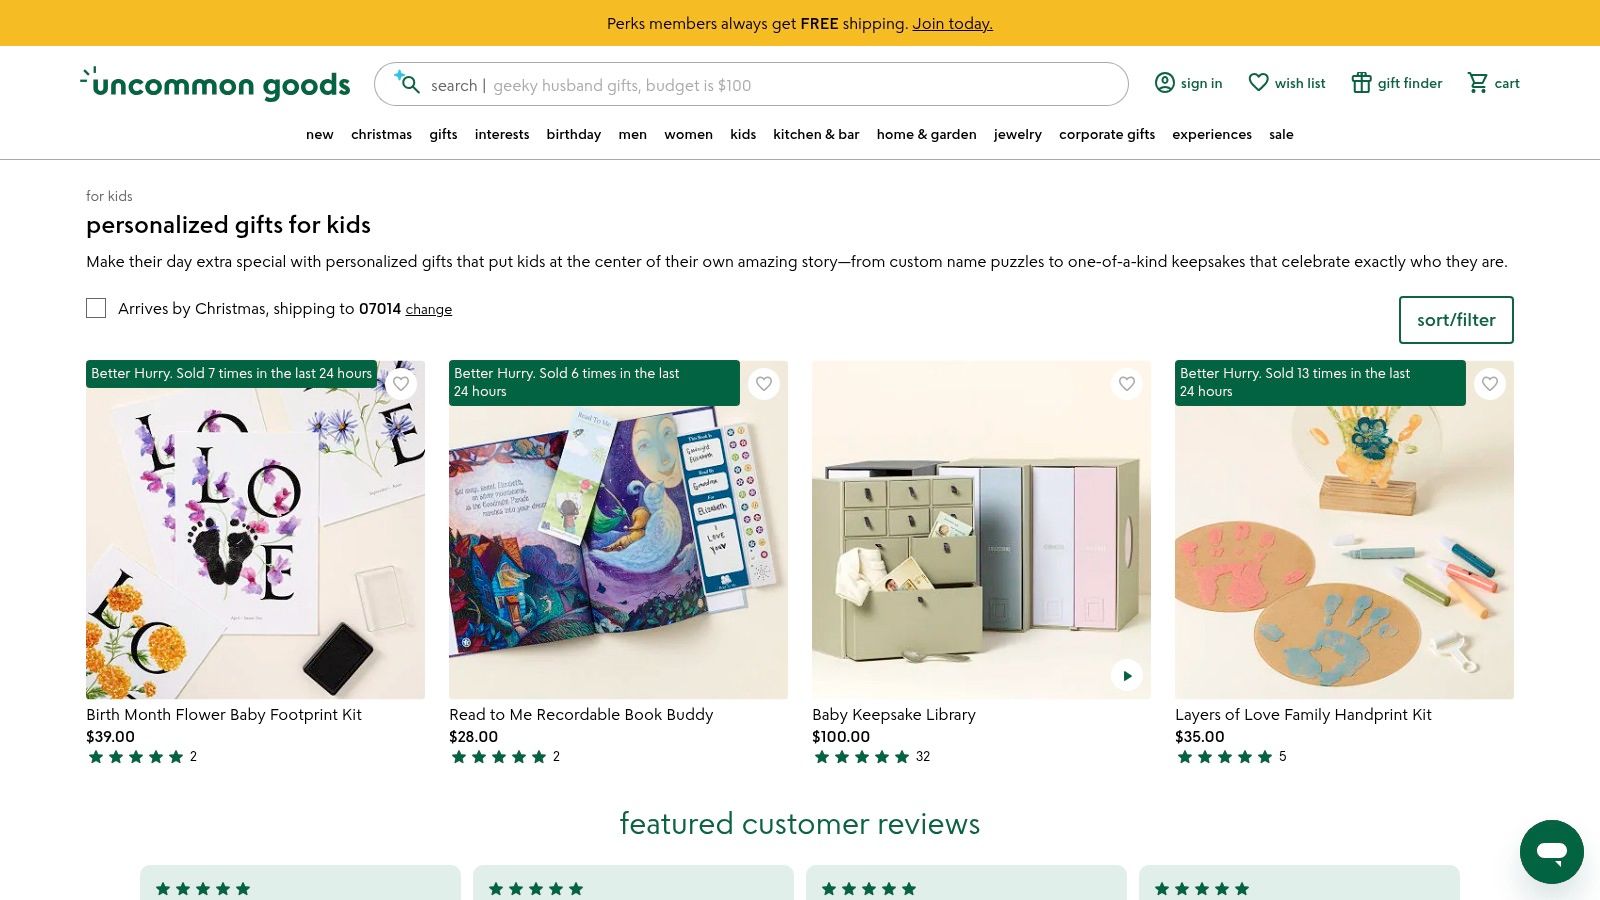Favorite the Read to Me Book Buddy
Image resolution: width=1600 pixels, height=900 pixels.
764,384
